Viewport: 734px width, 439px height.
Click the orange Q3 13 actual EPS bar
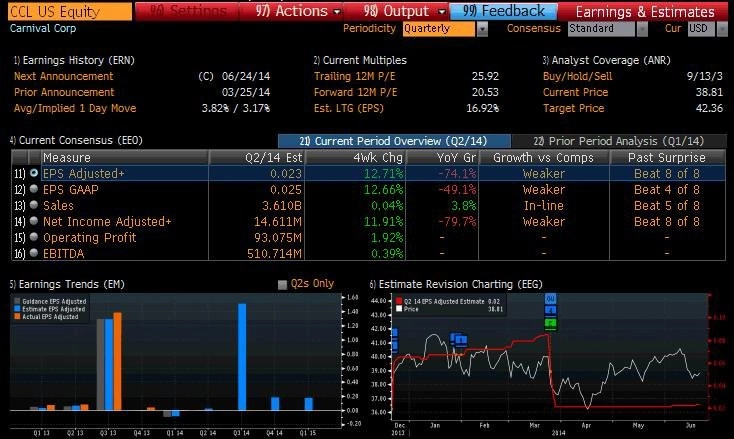tap(117, 361)
